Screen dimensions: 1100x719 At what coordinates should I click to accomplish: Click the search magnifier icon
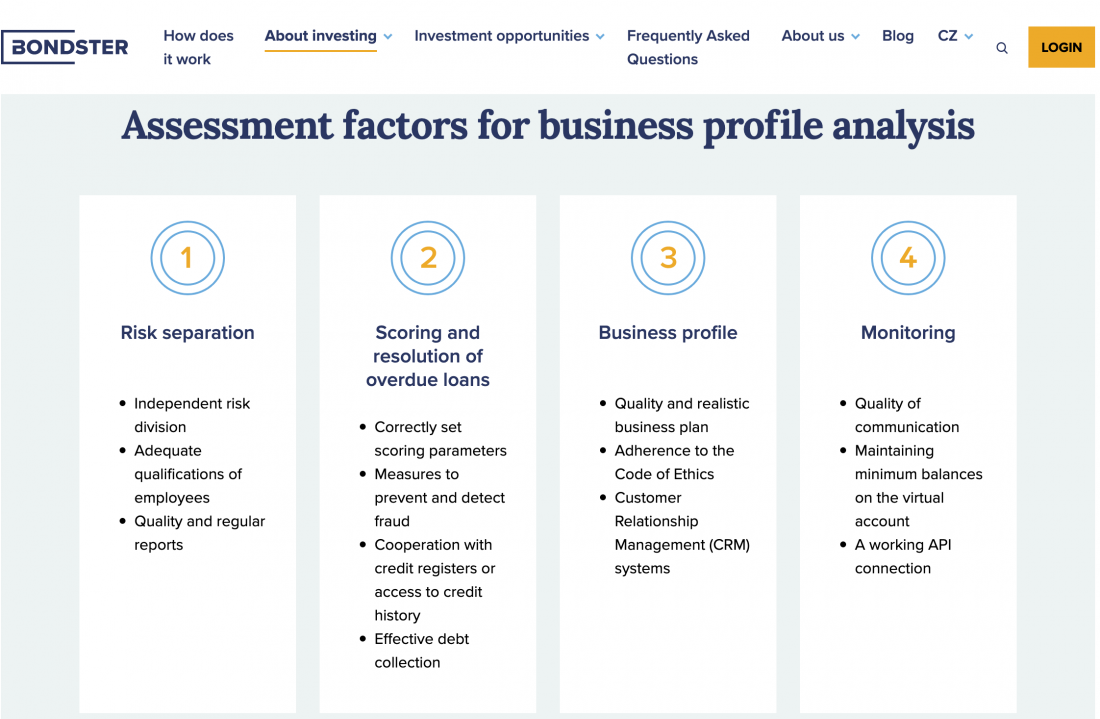1001,48
